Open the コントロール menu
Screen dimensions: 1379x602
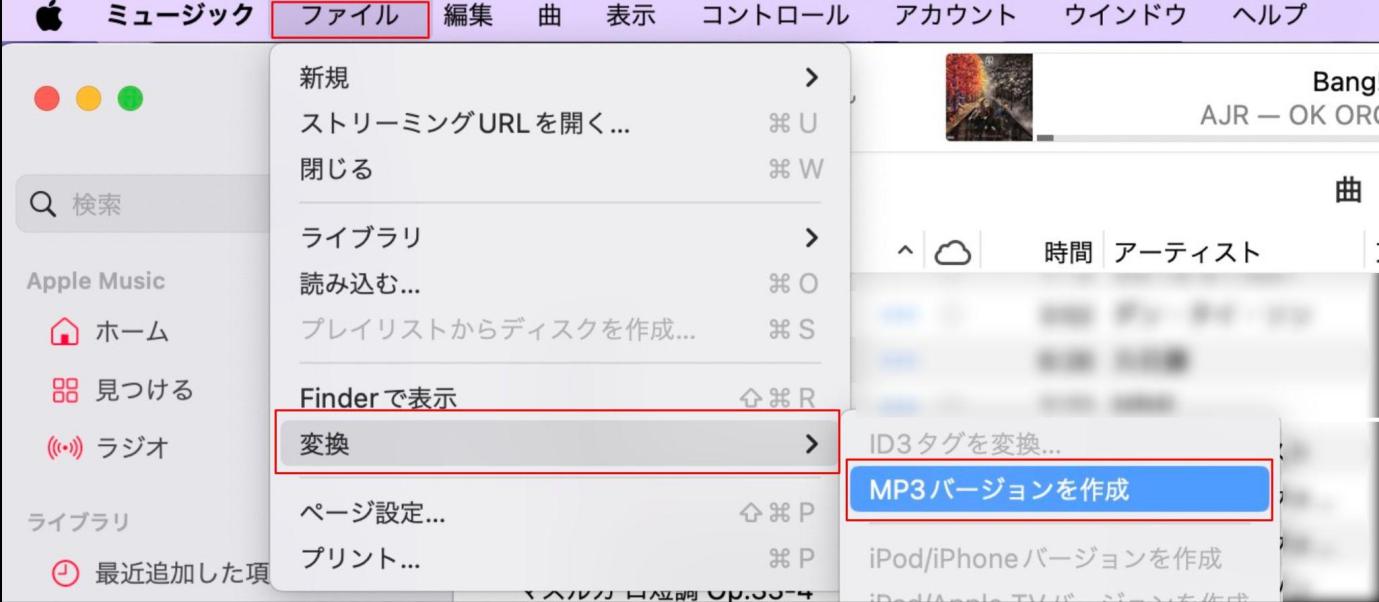775,17
